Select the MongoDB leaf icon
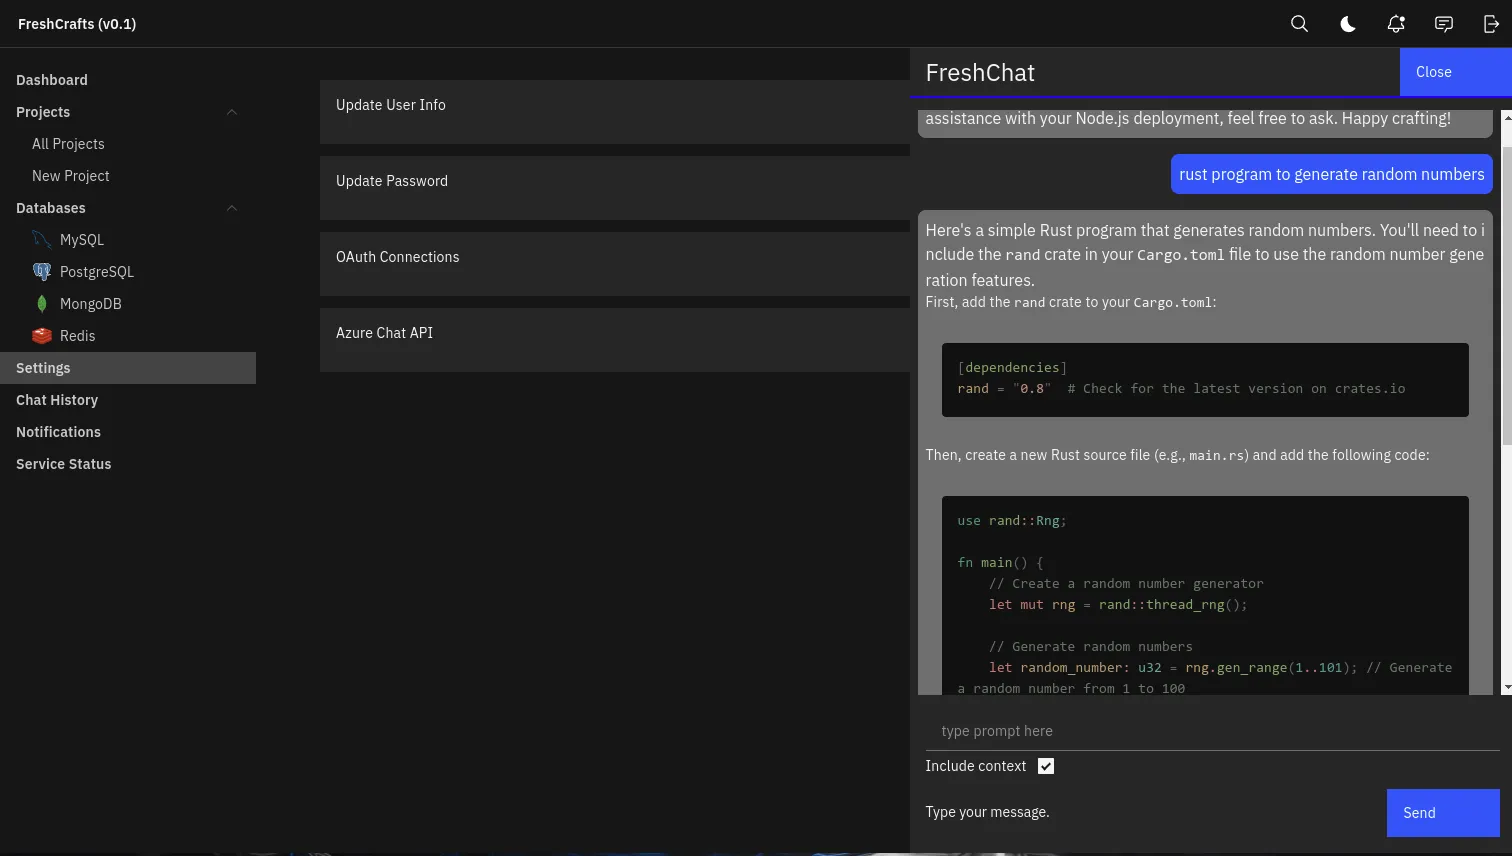 [41, 304]
